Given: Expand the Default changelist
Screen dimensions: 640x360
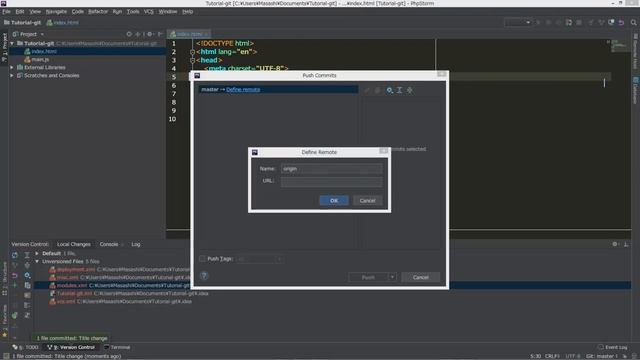Looking at the screenshot, I should (x=37, y=253).
